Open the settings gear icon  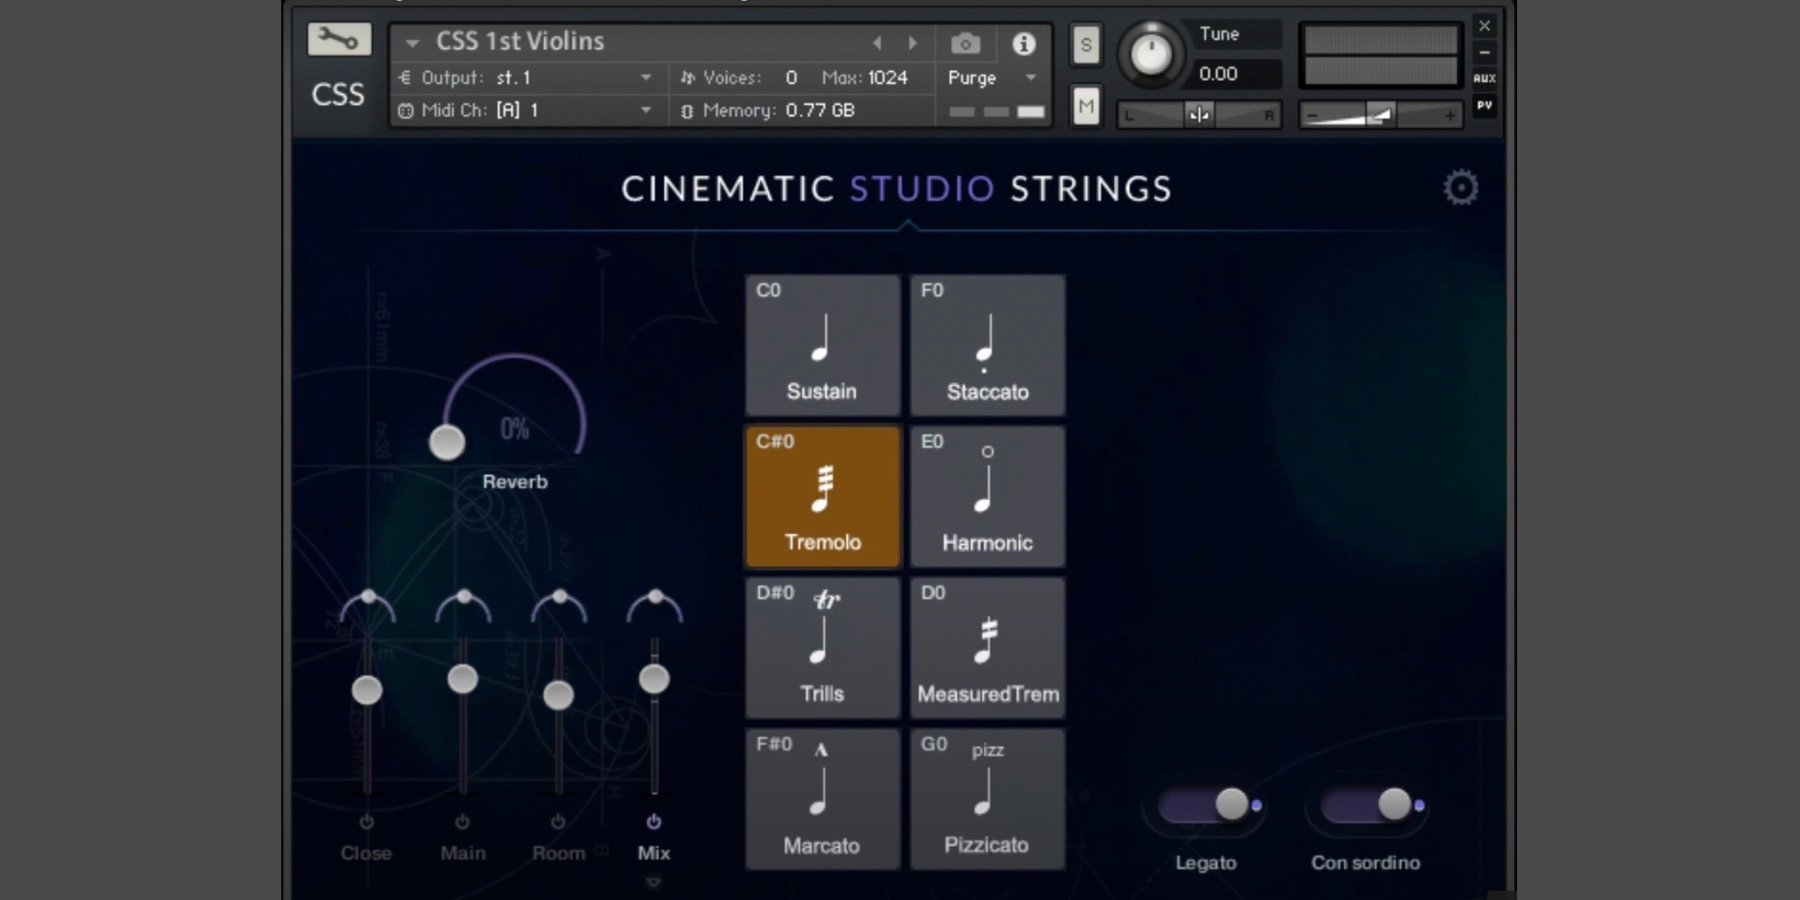pos(1460,188)
